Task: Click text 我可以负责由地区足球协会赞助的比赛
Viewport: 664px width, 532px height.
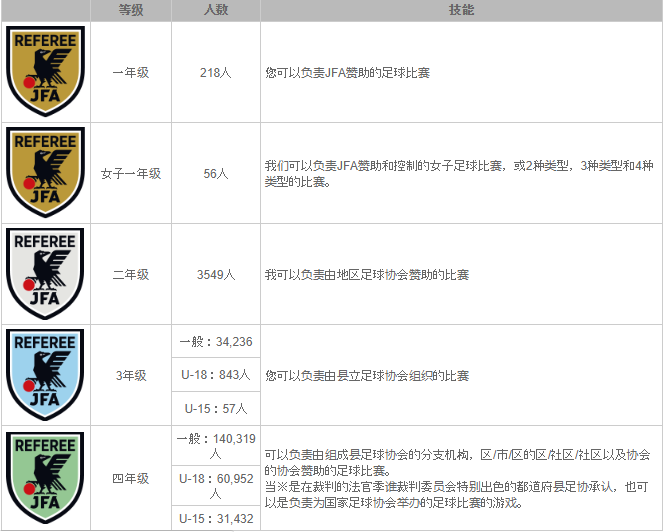Action: pos(367,275)
